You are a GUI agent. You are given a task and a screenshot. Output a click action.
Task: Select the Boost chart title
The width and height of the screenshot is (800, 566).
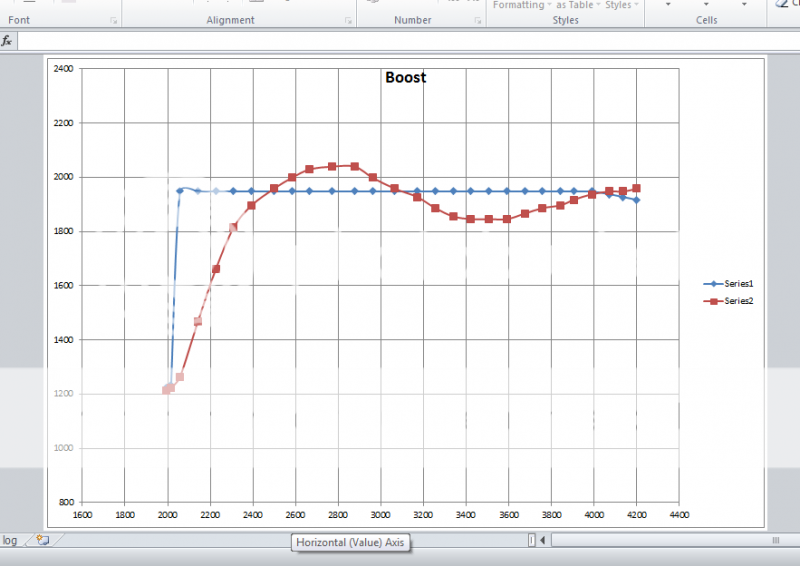[406, 77]
